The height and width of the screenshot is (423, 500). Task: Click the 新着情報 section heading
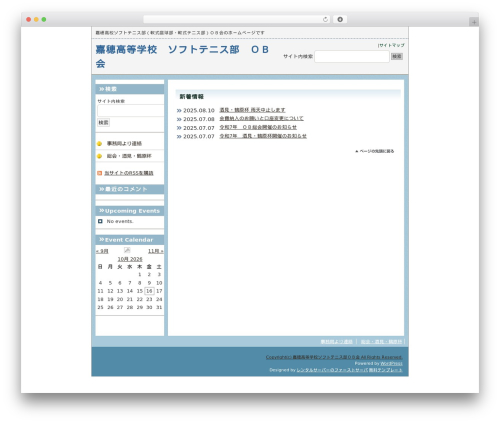[x=192, y=97]
